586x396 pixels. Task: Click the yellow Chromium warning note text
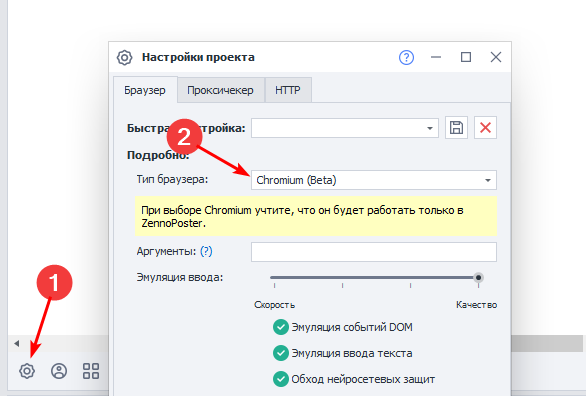[x=302, y=217]
